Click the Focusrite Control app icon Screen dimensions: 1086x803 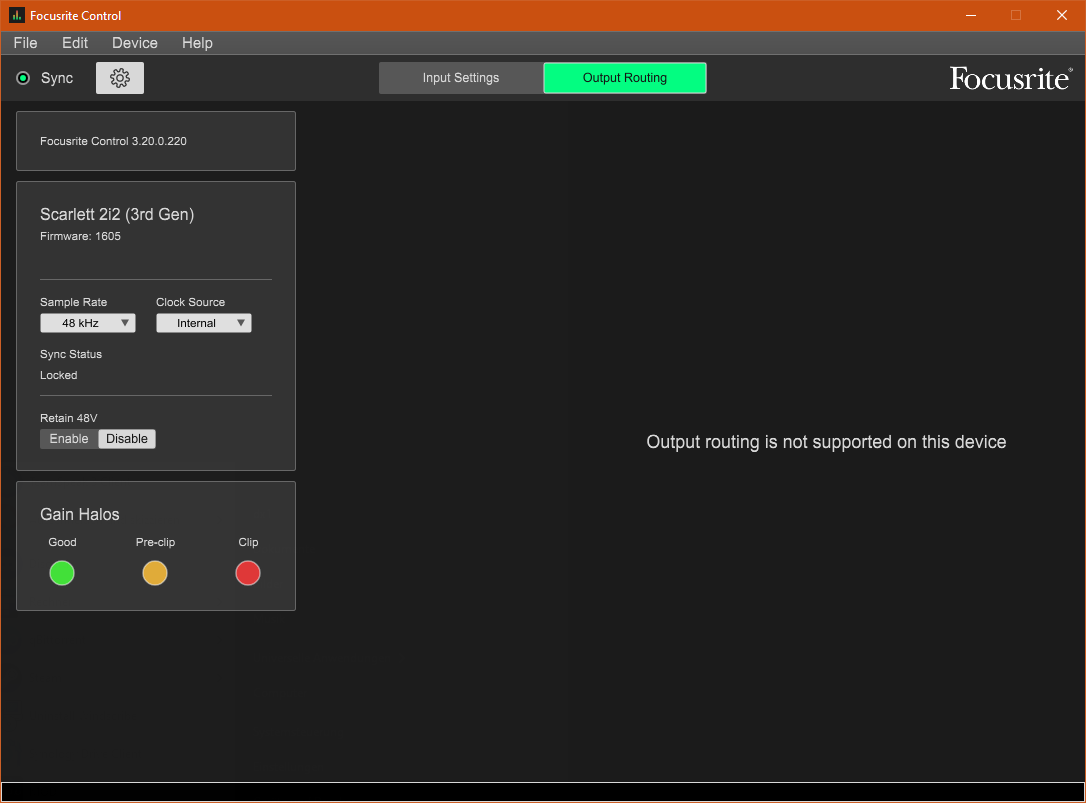(16, 15)
